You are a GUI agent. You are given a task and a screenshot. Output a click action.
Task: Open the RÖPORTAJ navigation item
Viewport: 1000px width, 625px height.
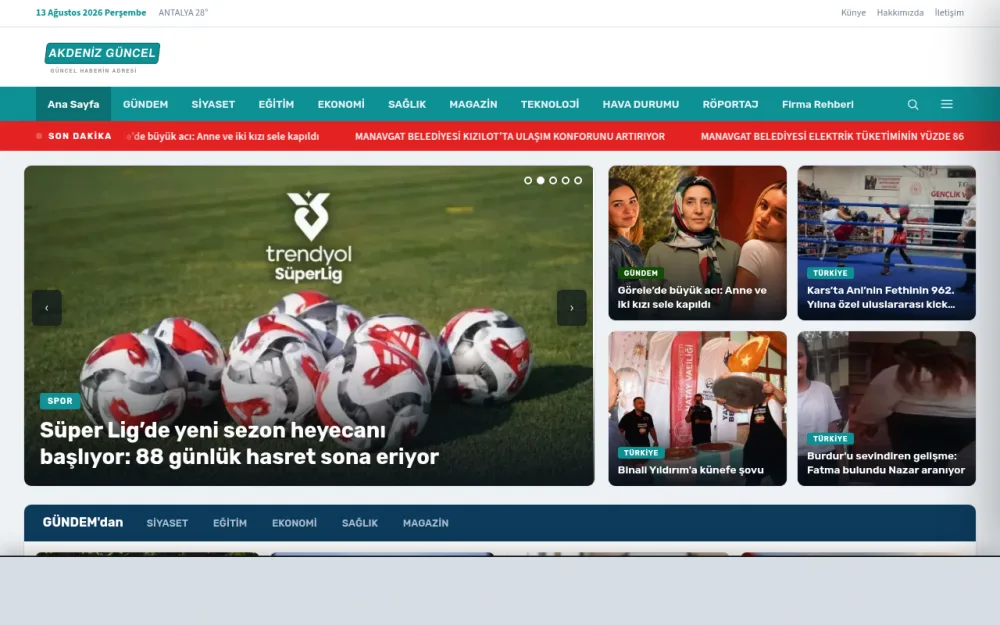(730, 104)
